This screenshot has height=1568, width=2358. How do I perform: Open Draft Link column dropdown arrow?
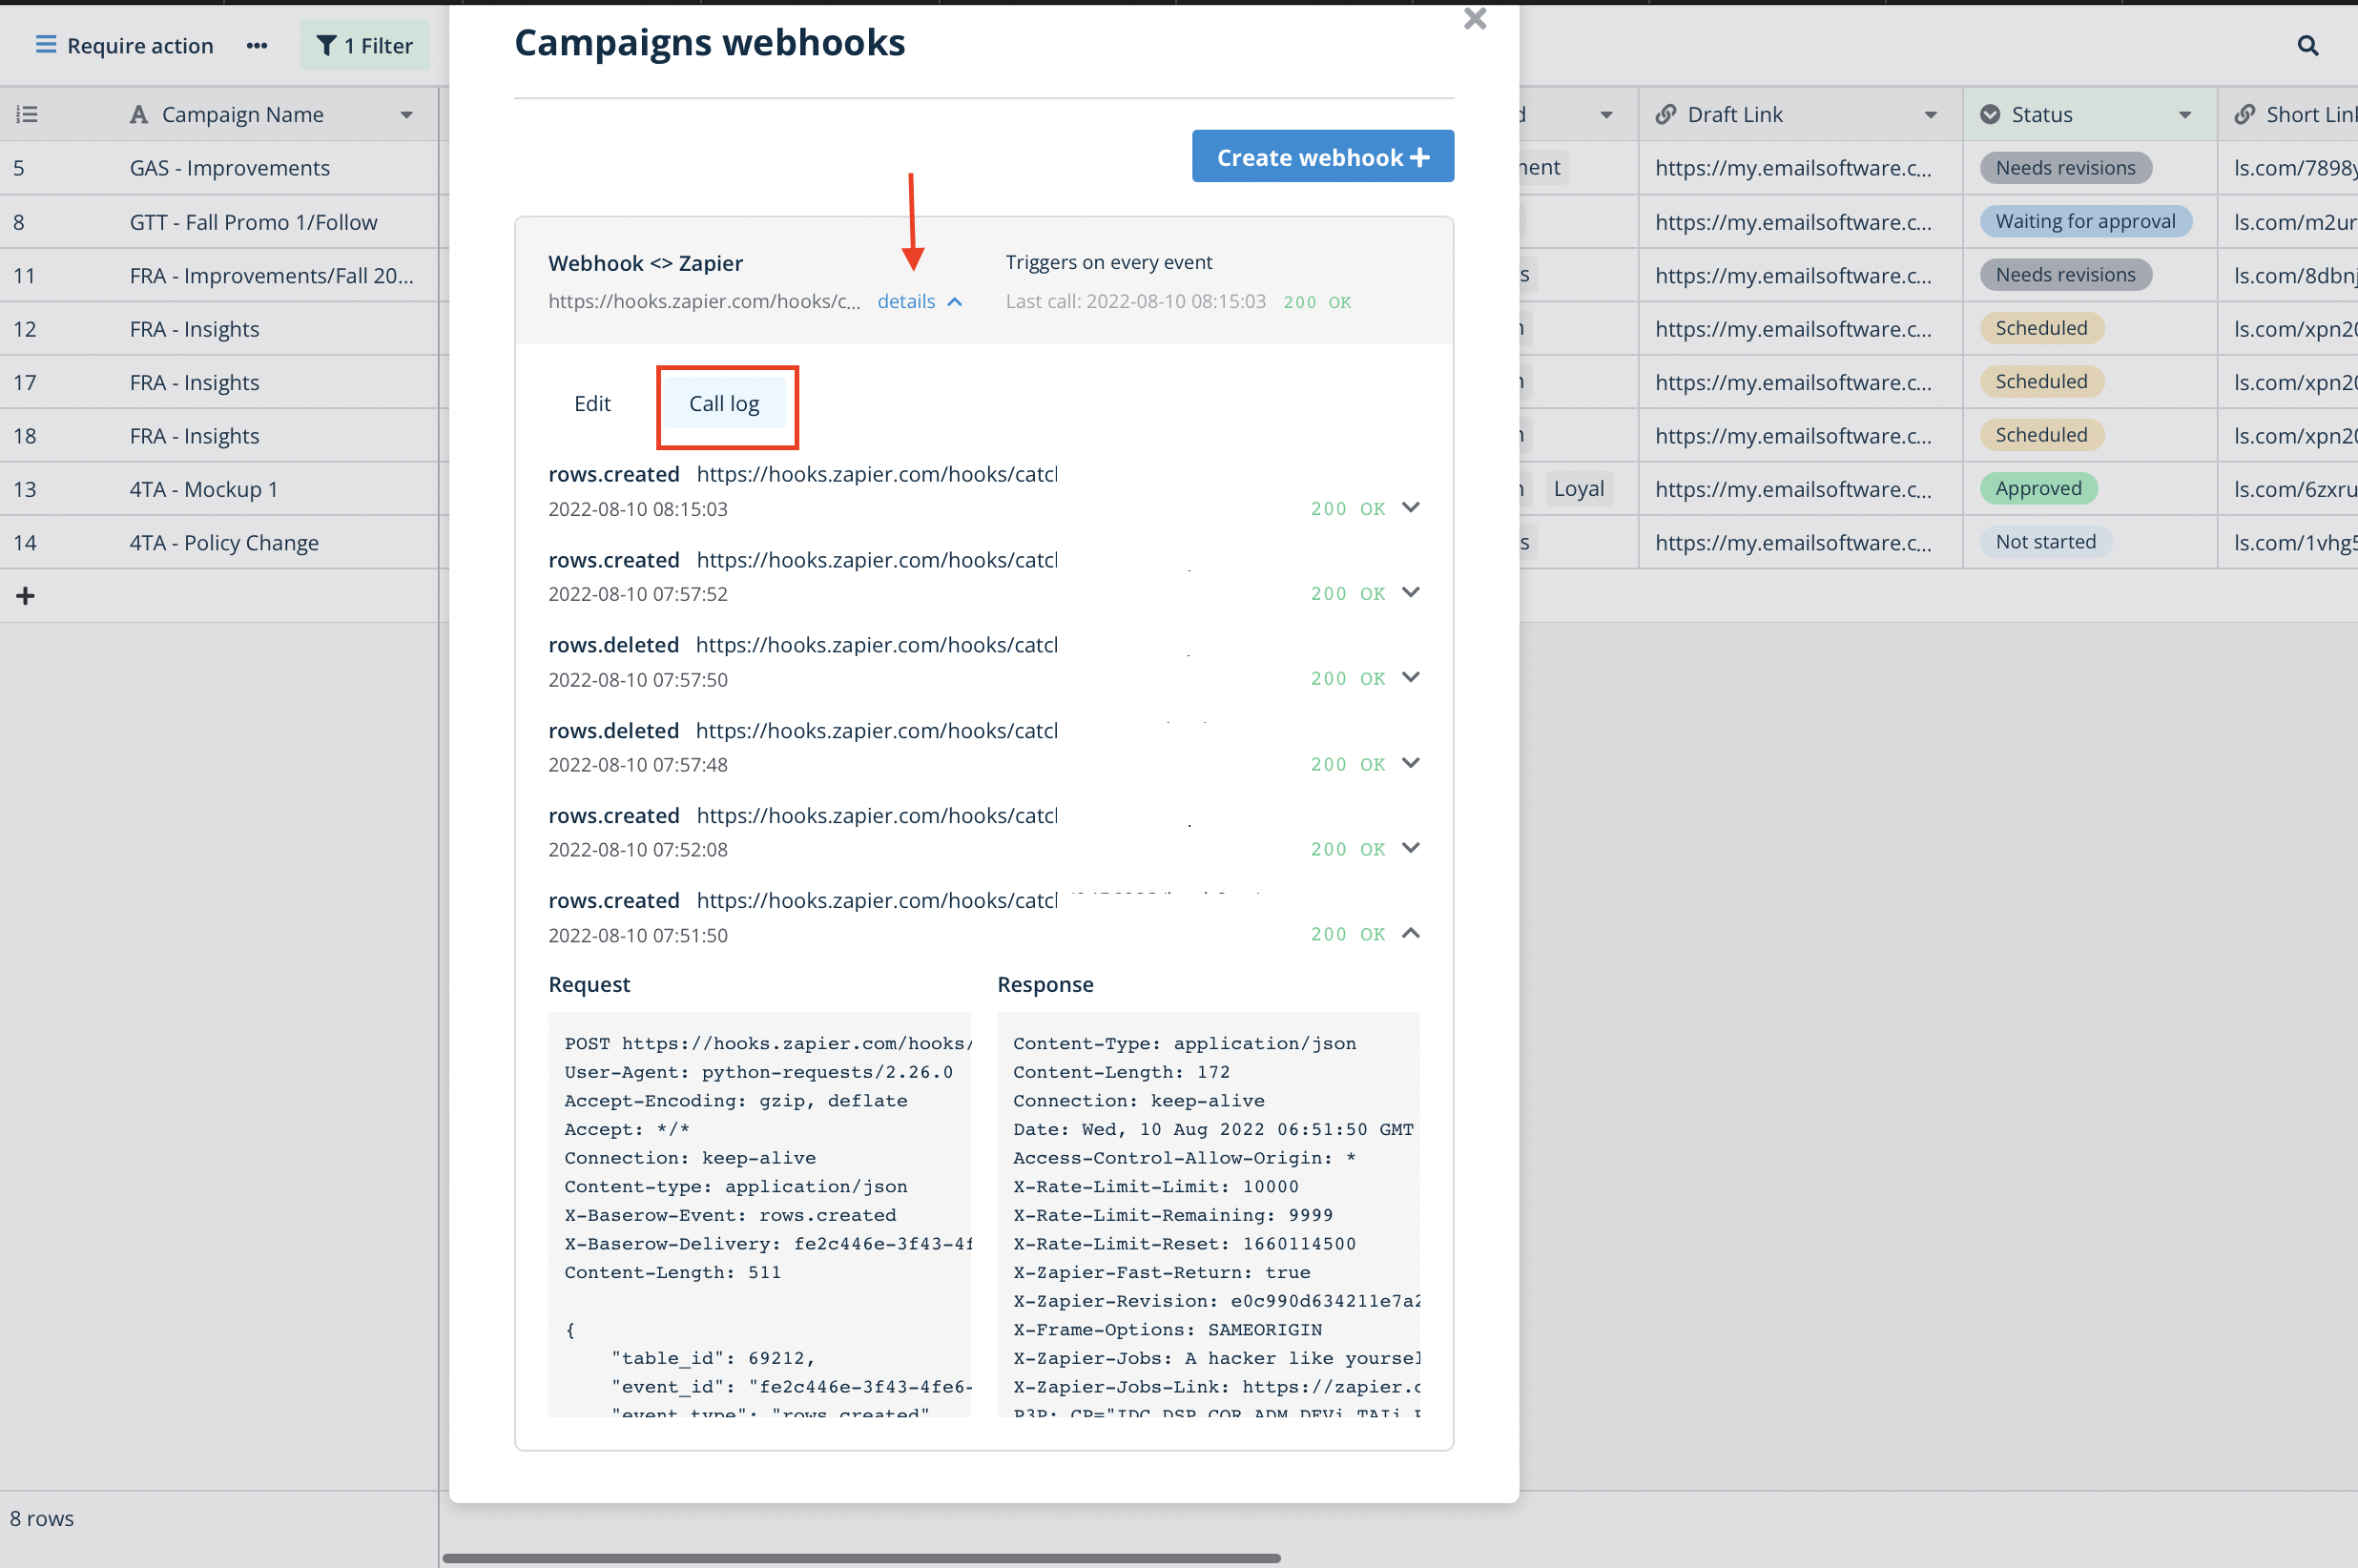point(1930,115)
